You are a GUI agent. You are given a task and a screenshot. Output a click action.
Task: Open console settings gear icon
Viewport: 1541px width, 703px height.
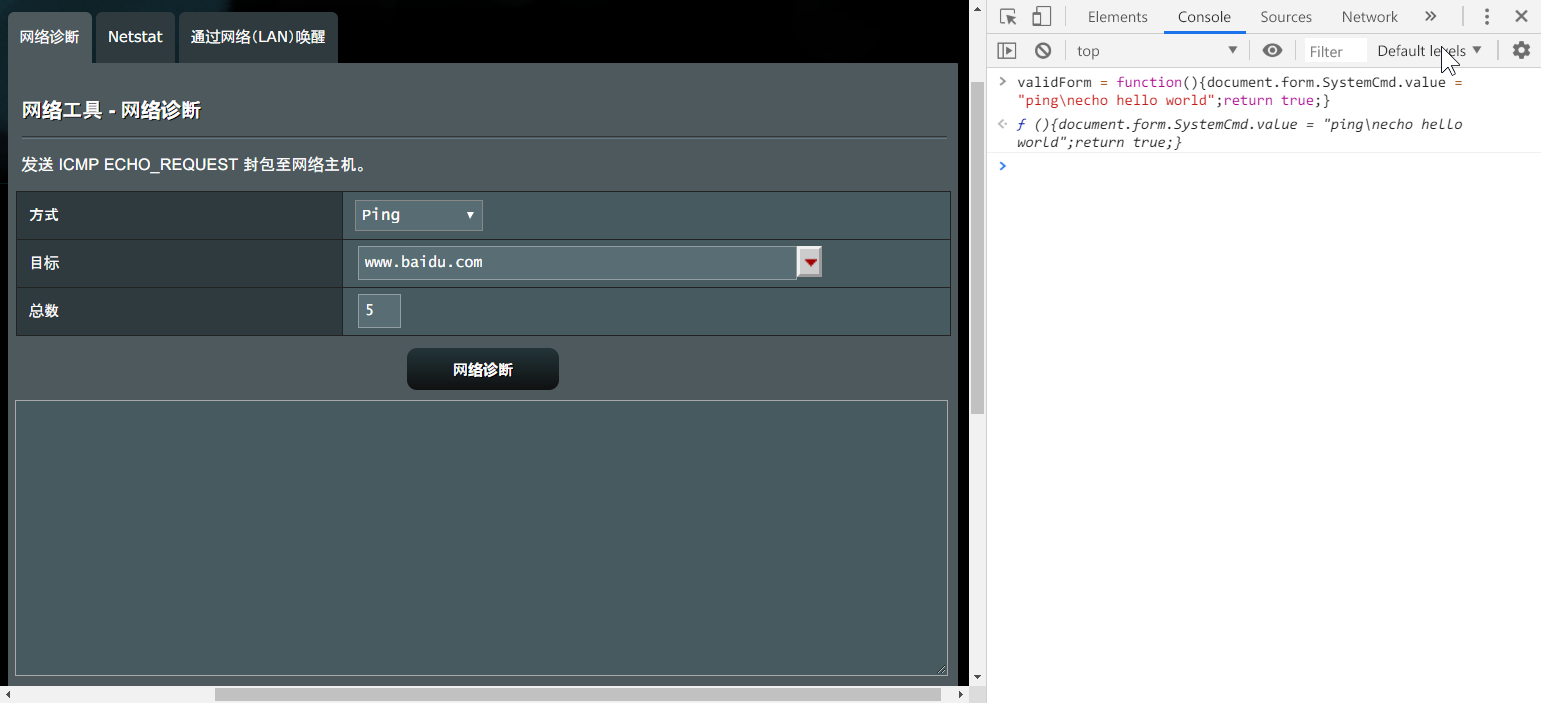pyautogui.click(x=1521, y=51)
